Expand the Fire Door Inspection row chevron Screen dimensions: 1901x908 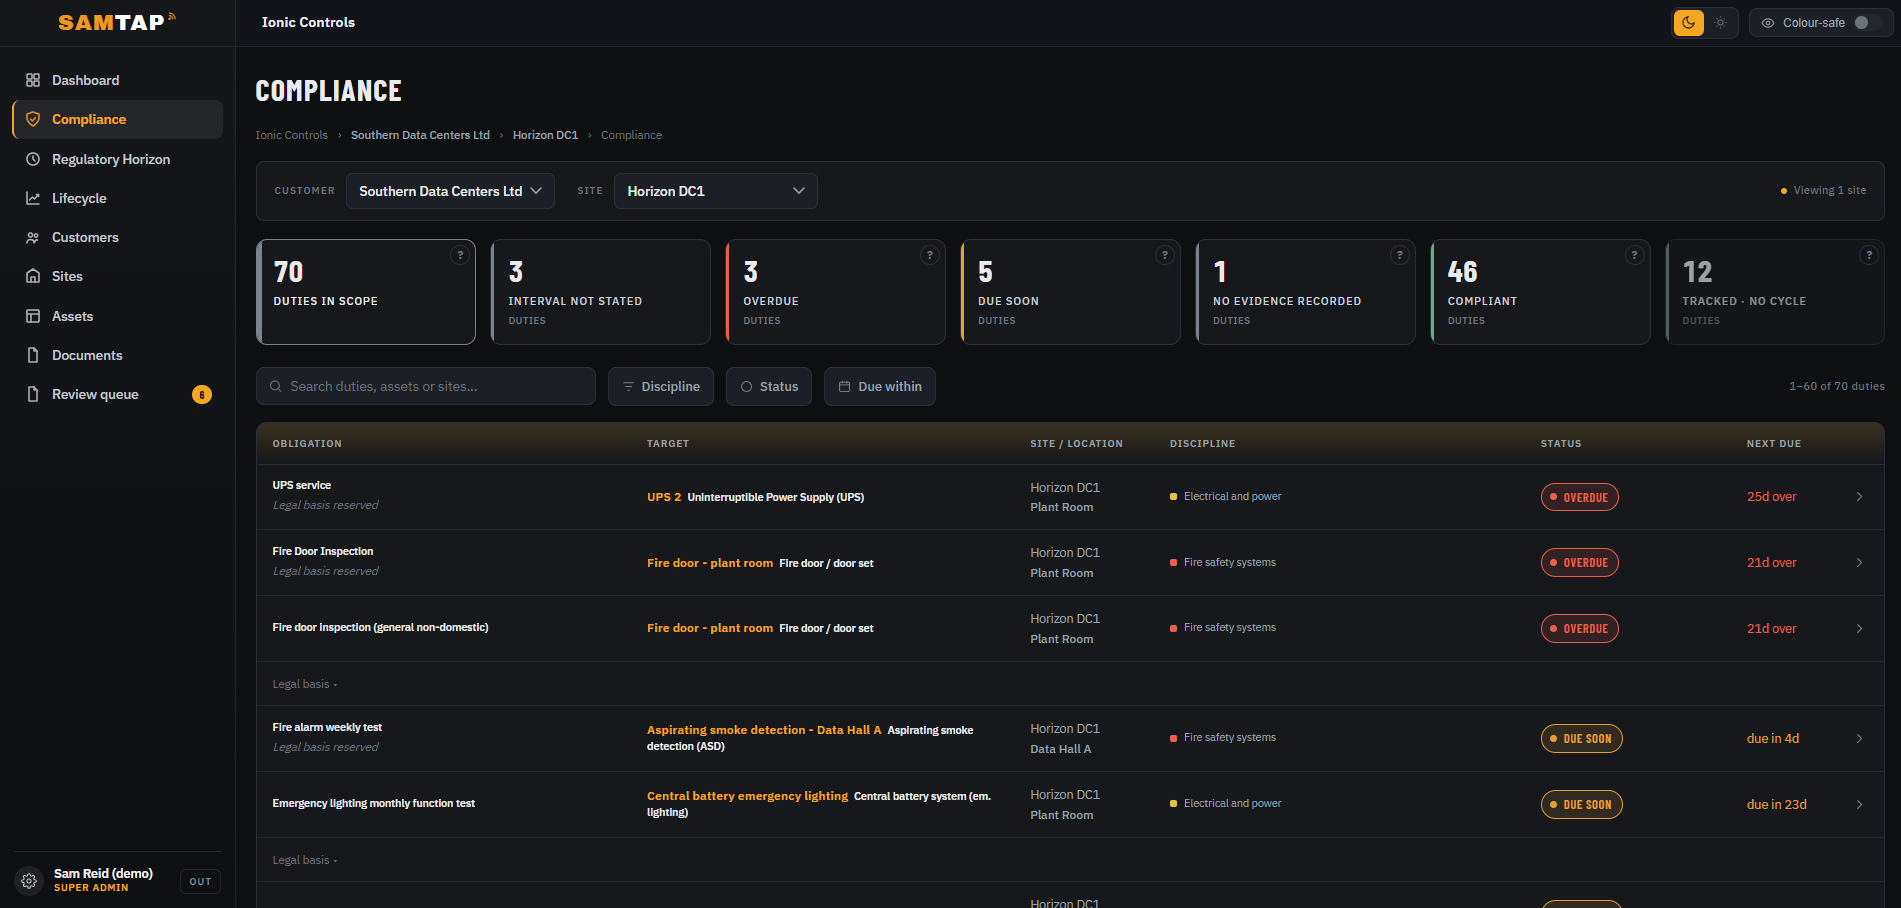click(x=1859, y=563)
